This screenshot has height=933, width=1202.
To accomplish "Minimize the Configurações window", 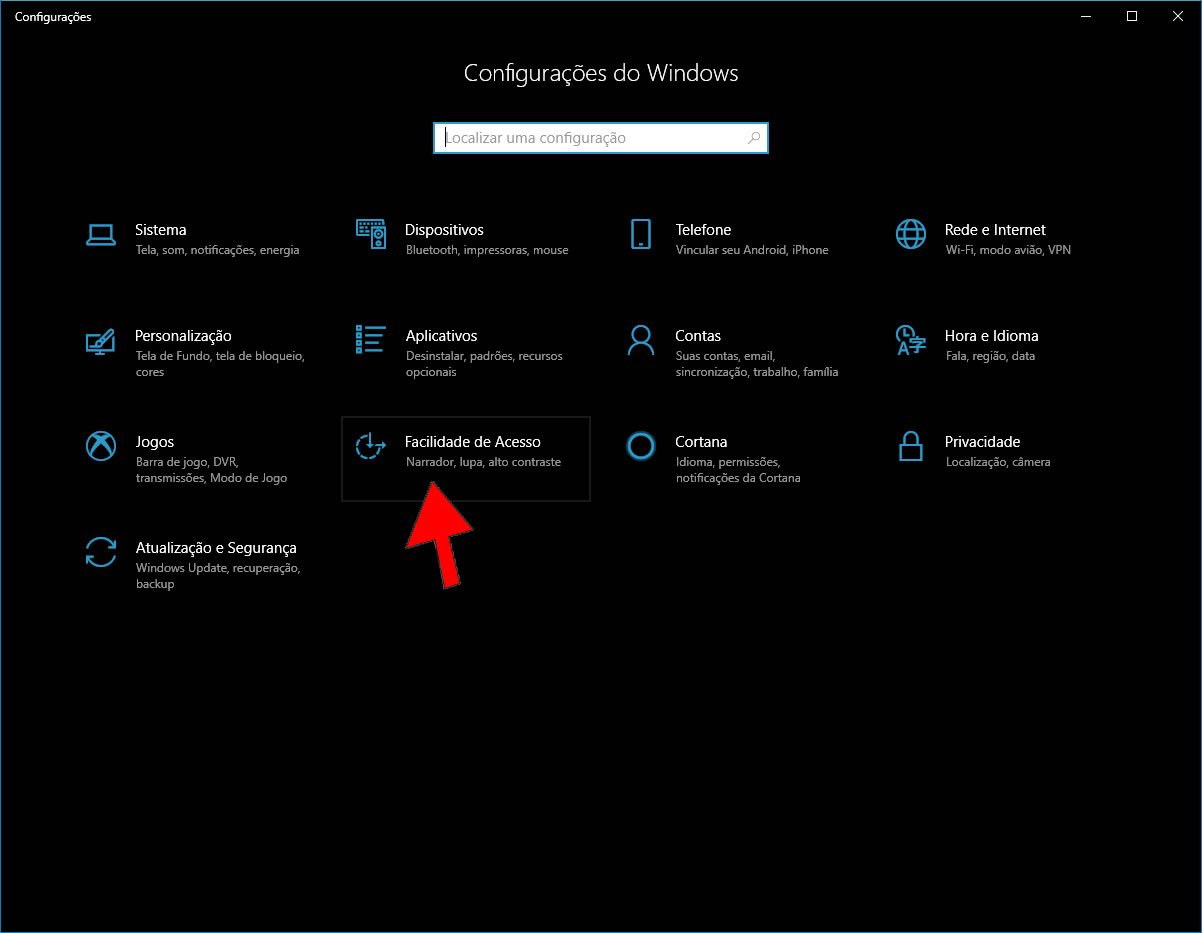I will click(x=1086, y=16).
